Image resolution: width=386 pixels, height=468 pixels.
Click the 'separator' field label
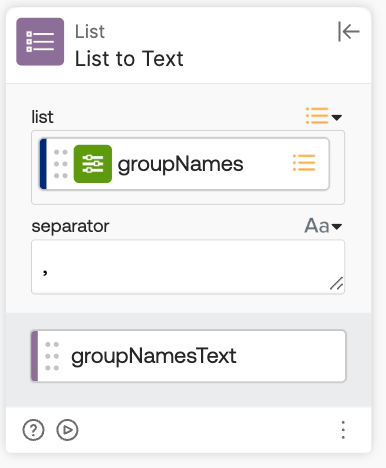(x=70, y=226)
